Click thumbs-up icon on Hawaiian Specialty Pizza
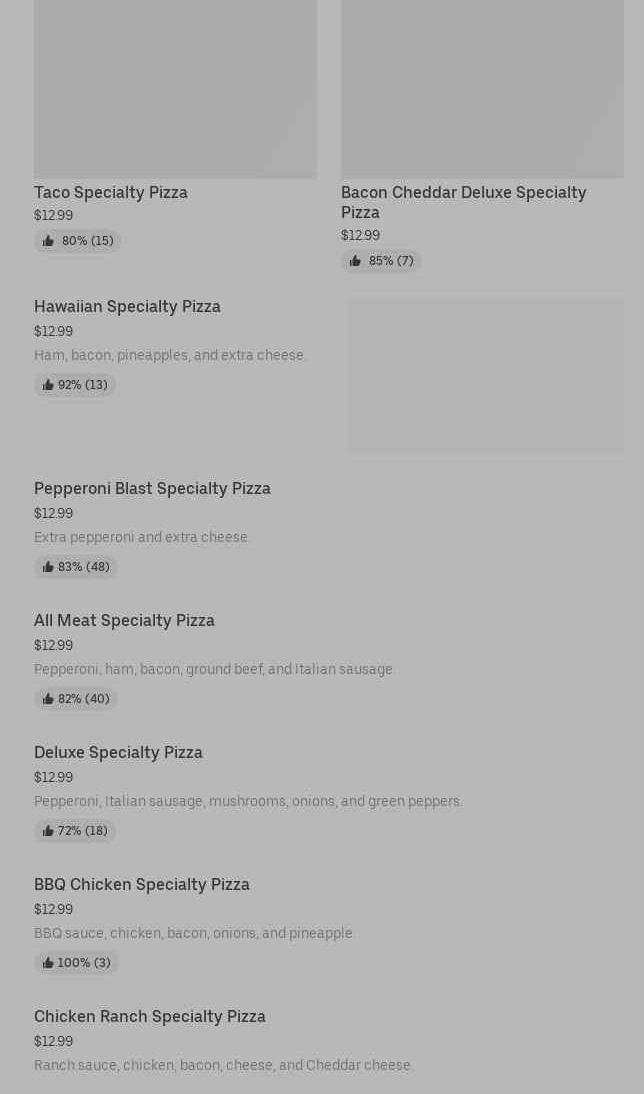The width and height of the screenshot is (644, 1094). coord(48,385)
